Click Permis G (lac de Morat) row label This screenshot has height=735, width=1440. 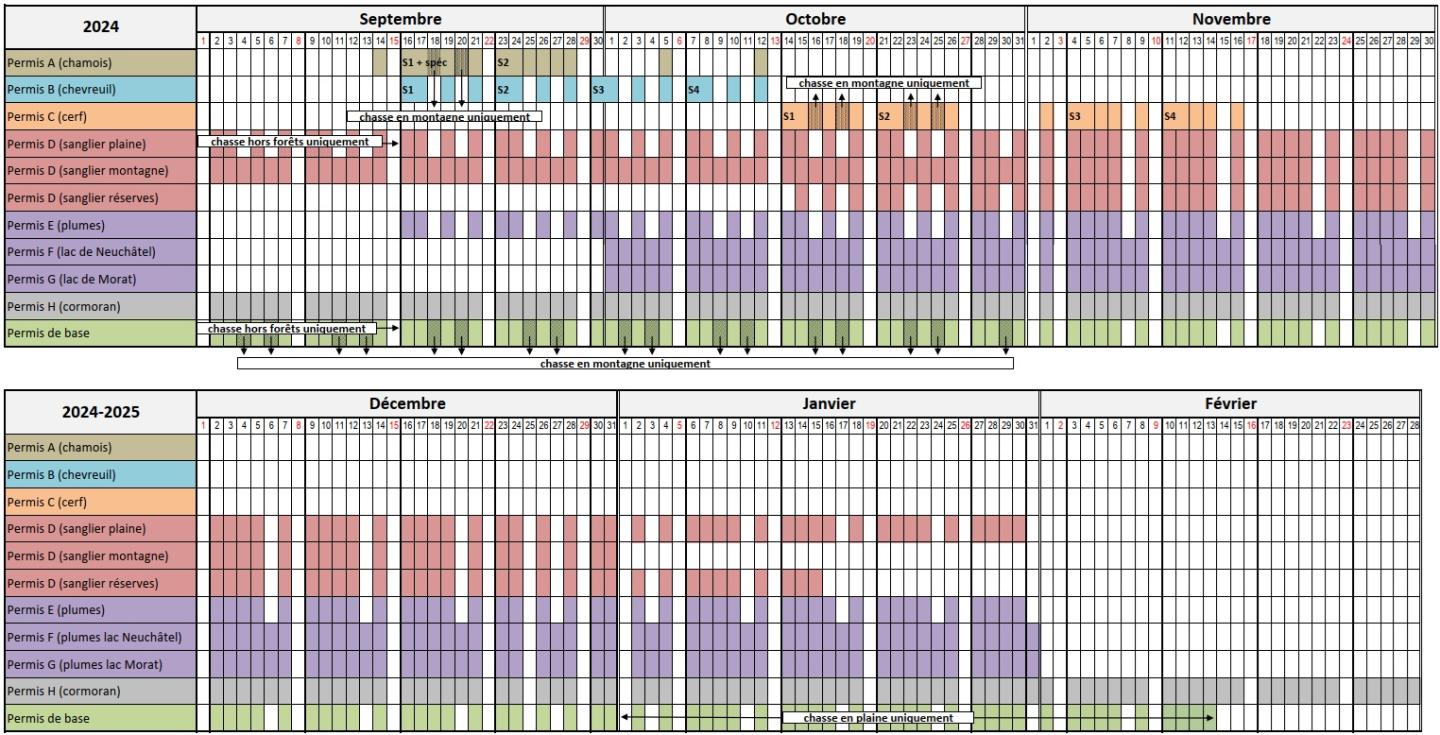point(99,278)
